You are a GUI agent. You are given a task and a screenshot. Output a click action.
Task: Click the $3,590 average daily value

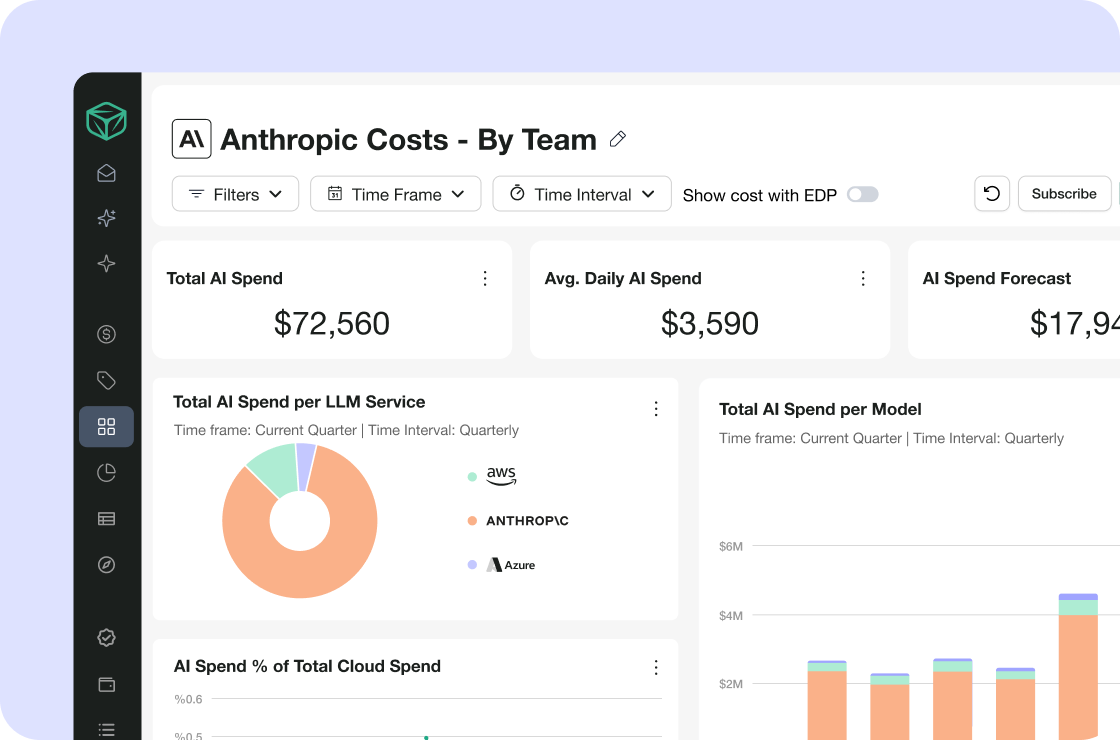coord(710,324)
